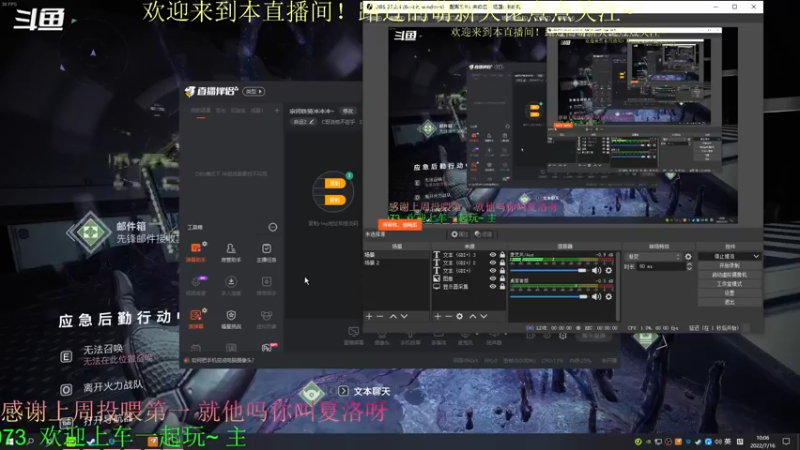This screenshot has width=800, height=450.
Task: Toggle visibility of first 文本 (GDI+) source
Action: point(492,270)
